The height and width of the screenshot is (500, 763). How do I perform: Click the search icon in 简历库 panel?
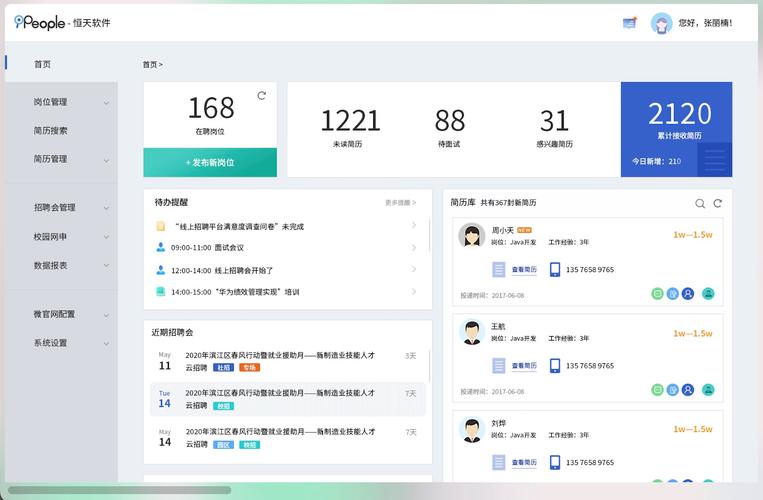pyautogui.click(x=700, y=203)
